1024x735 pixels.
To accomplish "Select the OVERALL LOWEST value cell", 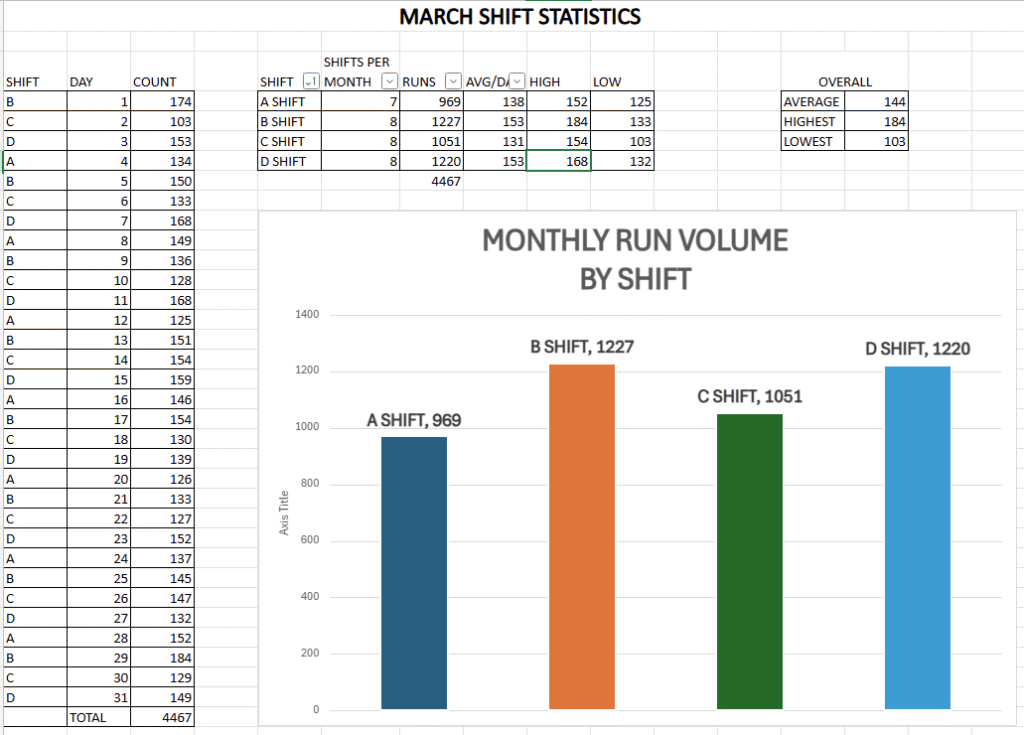I will 876,142.
